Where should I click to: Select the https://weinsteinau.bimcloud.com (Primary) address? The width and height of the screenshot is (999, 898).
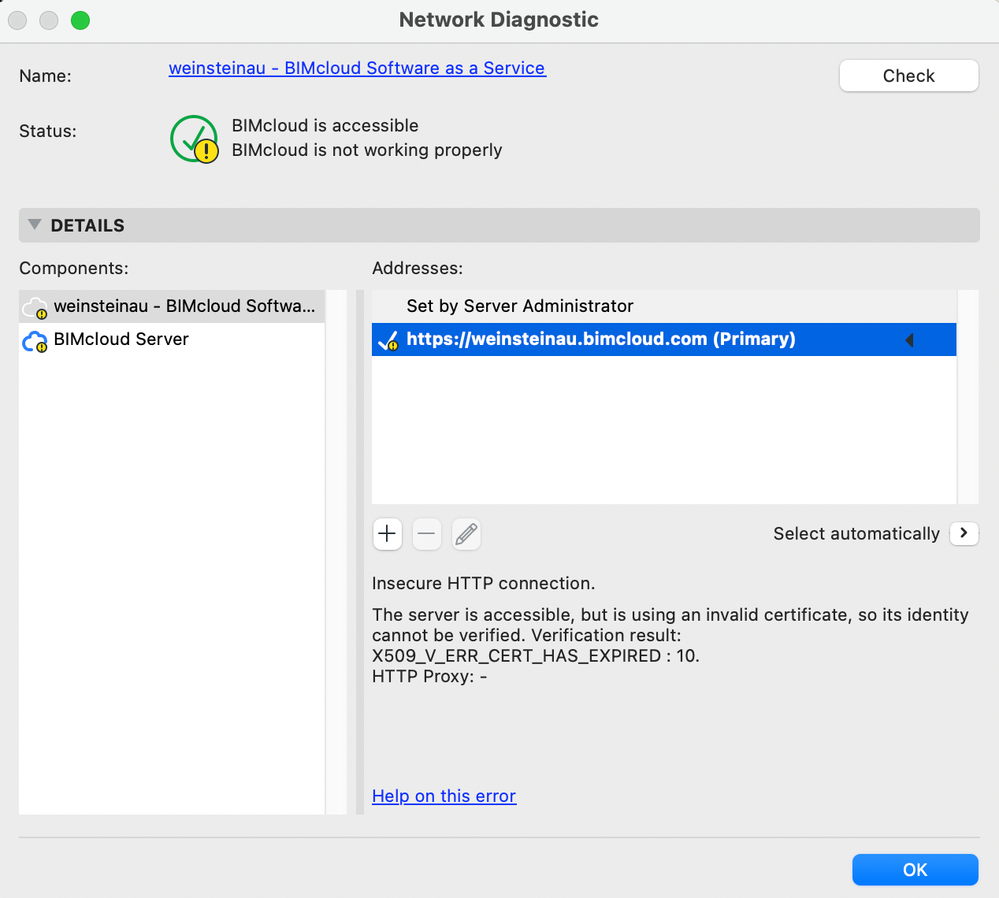(664, 339)
